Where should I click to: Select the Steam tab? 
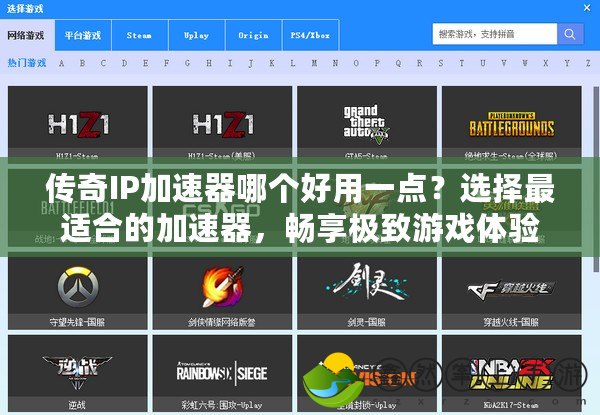tap(140, 35)
